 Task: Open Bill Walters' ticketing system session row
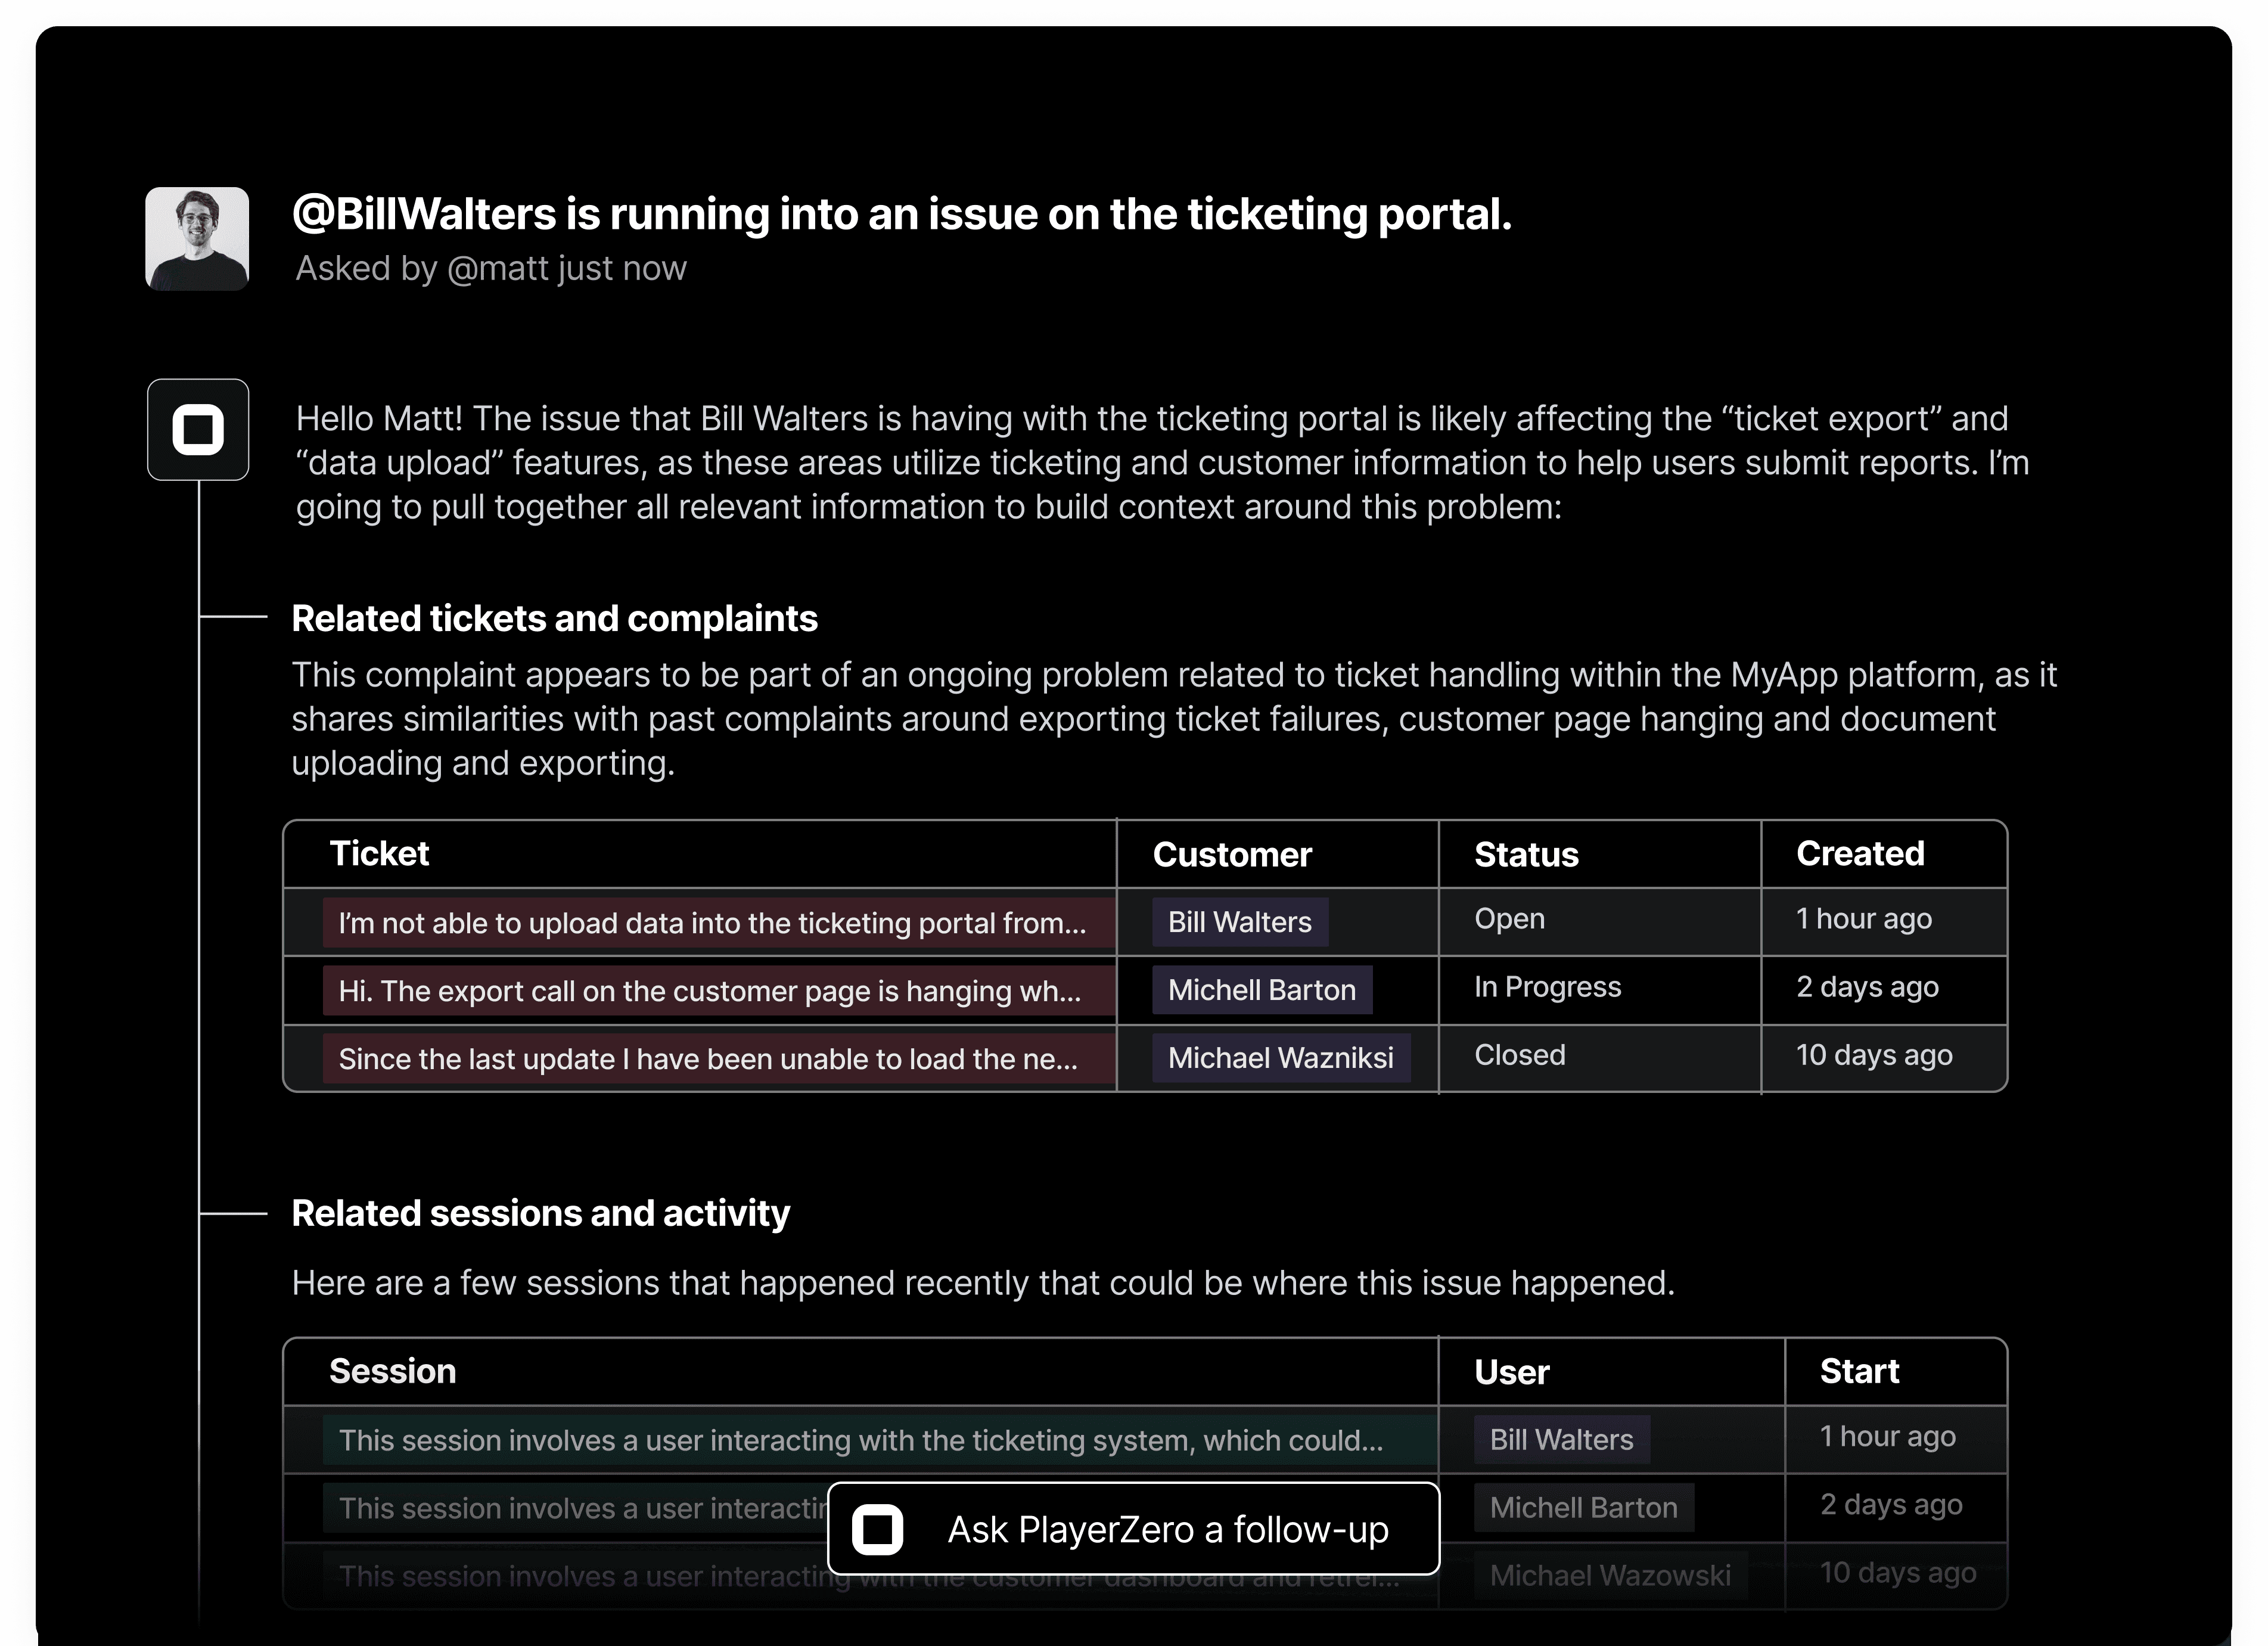[x=860, y=1440]
